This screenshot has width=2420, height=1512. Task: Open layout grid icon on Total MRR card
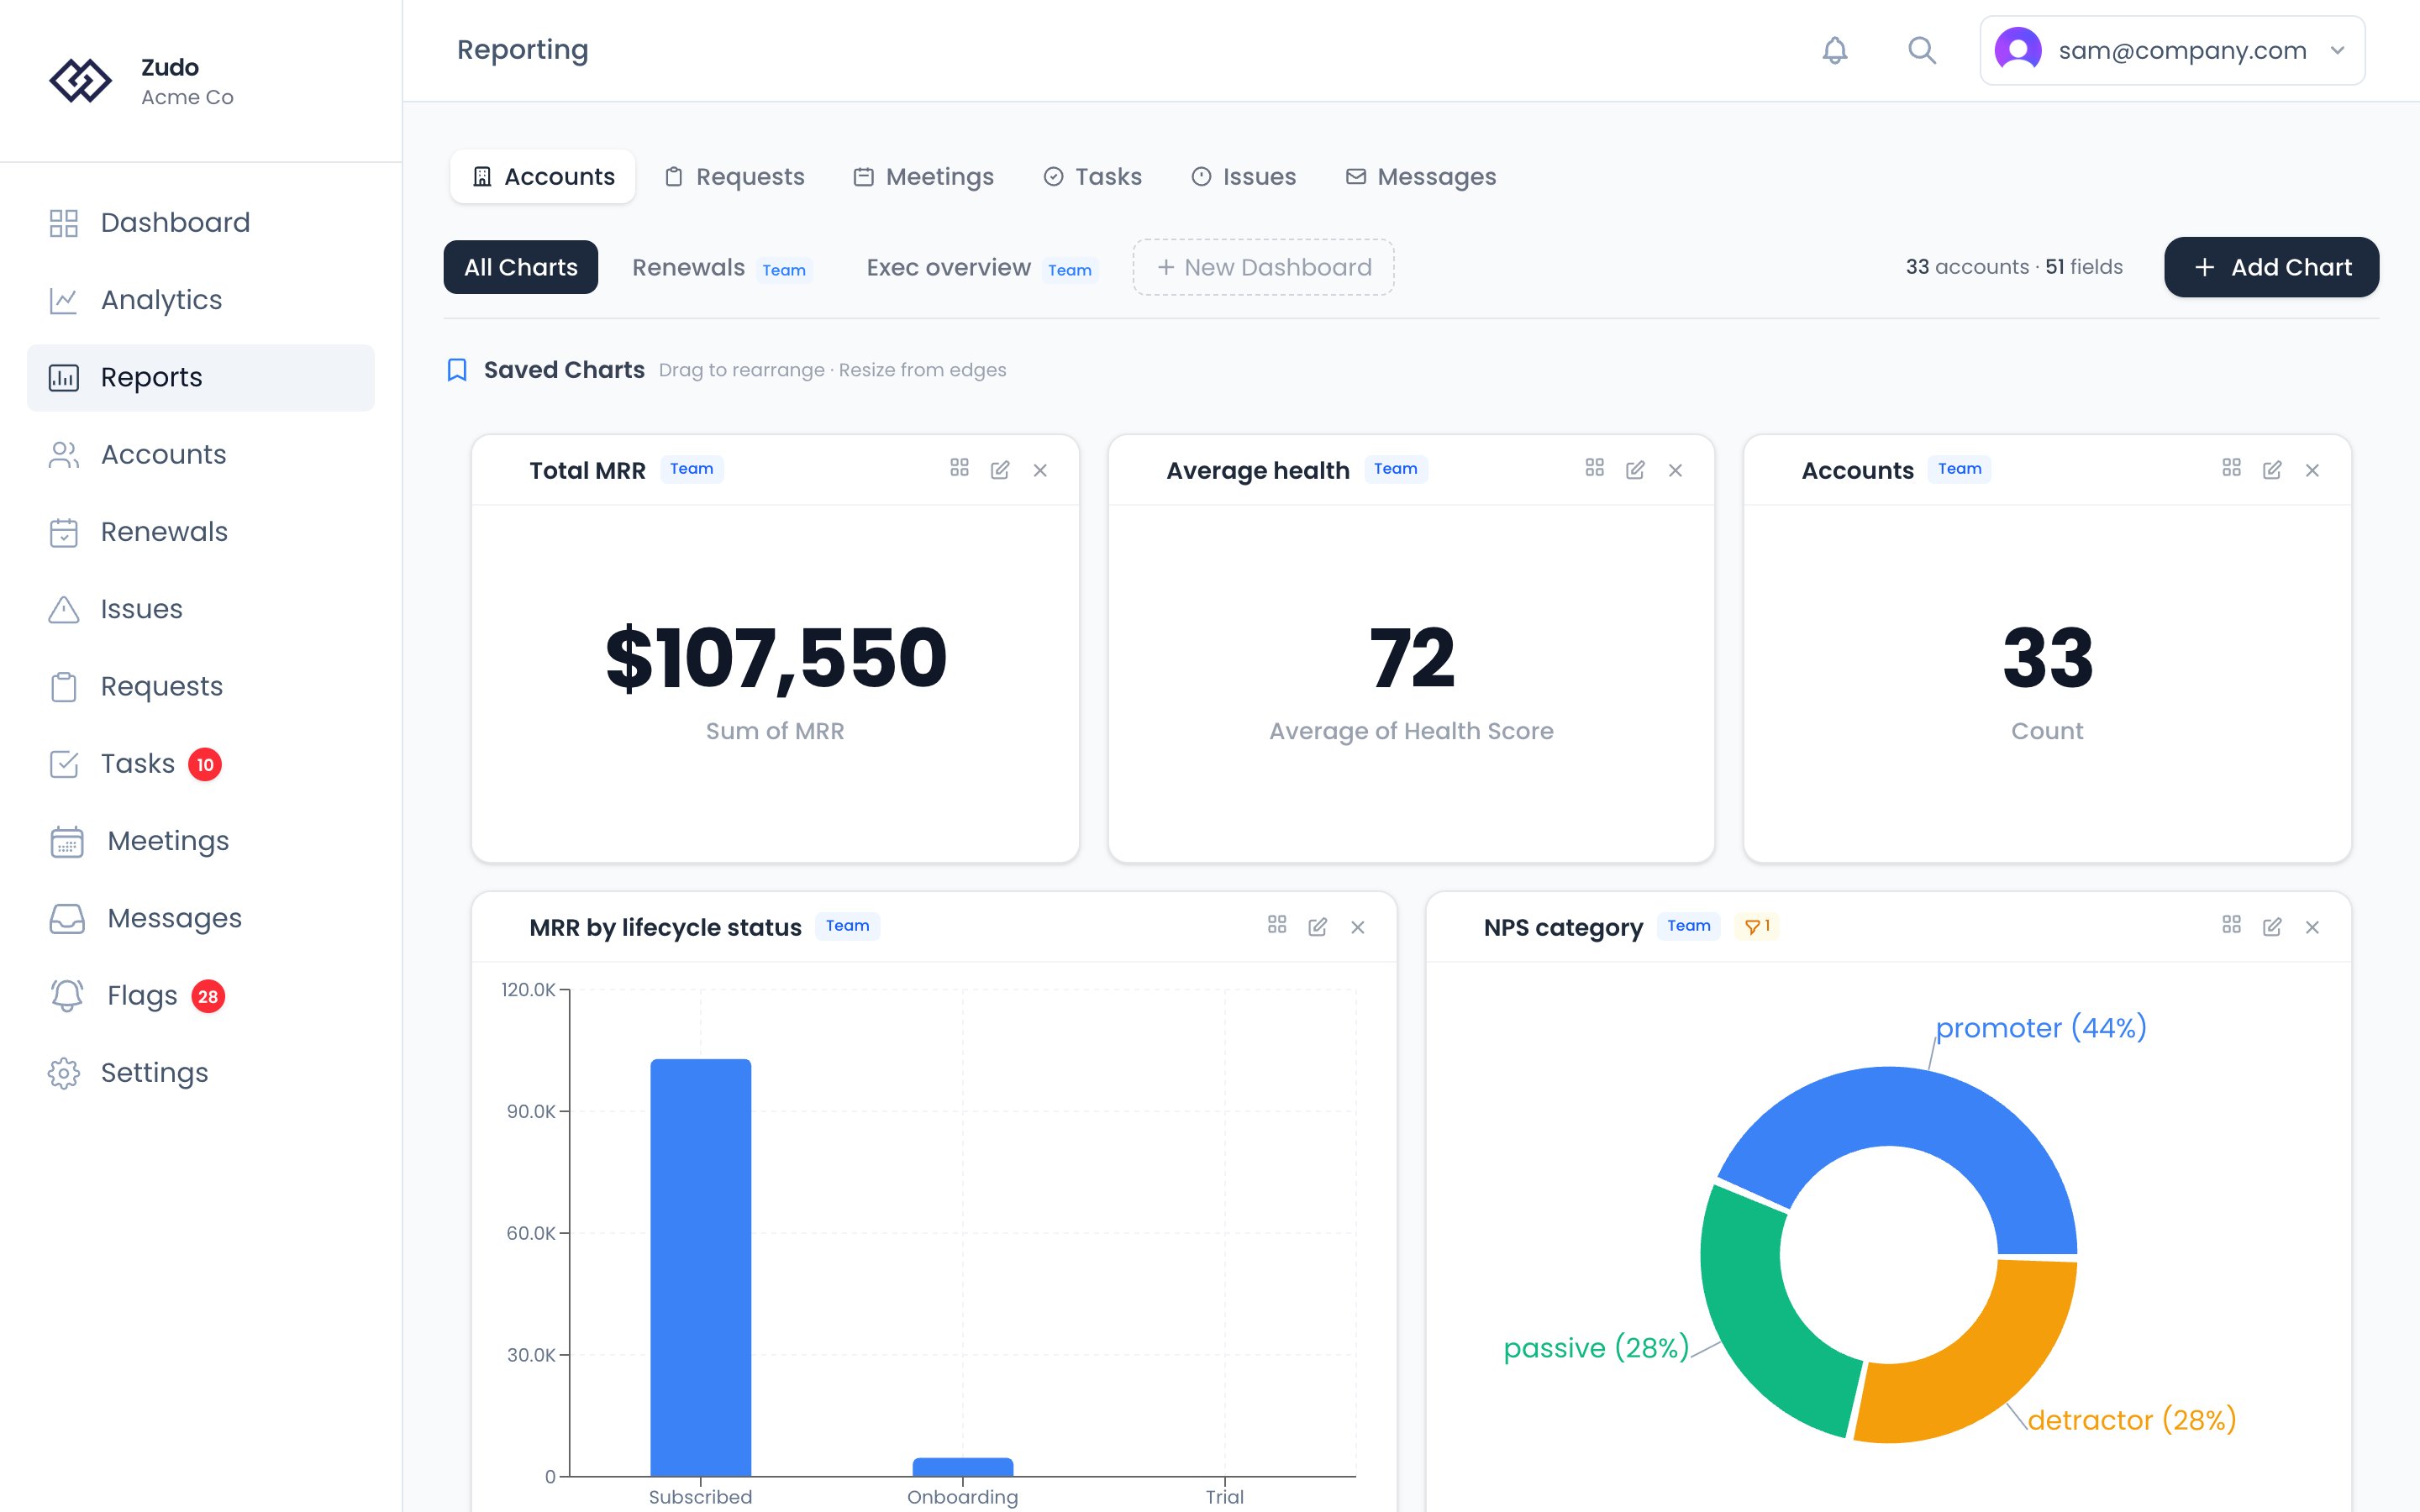[x=959, y=468]
